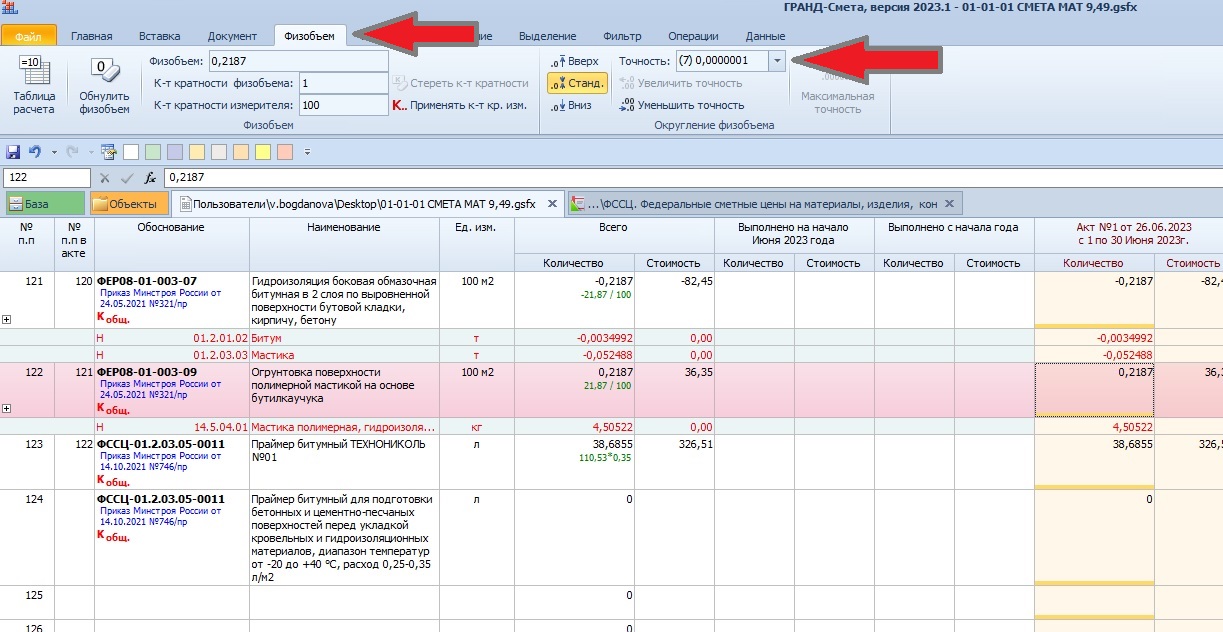Select the Вниз rounding option
Screen dimensions: 1223x632
point(571,105)
